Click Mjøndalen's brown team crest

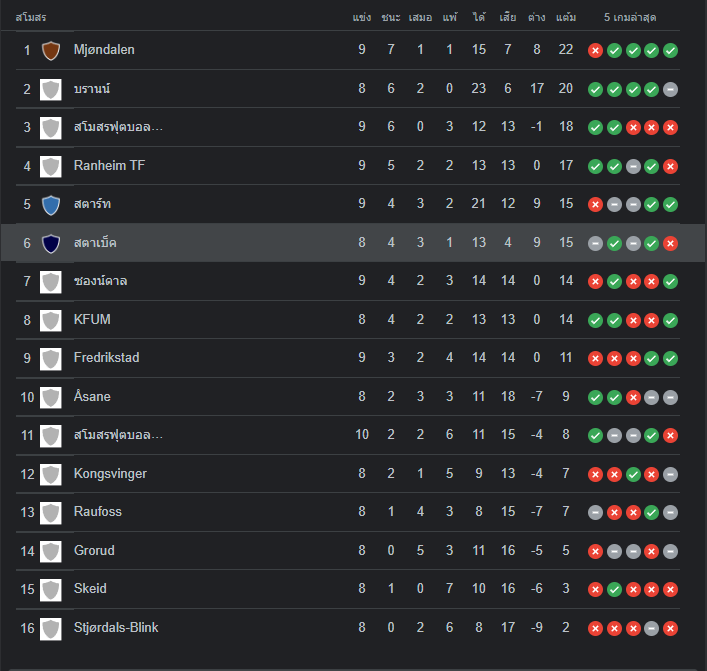(51, 50)
